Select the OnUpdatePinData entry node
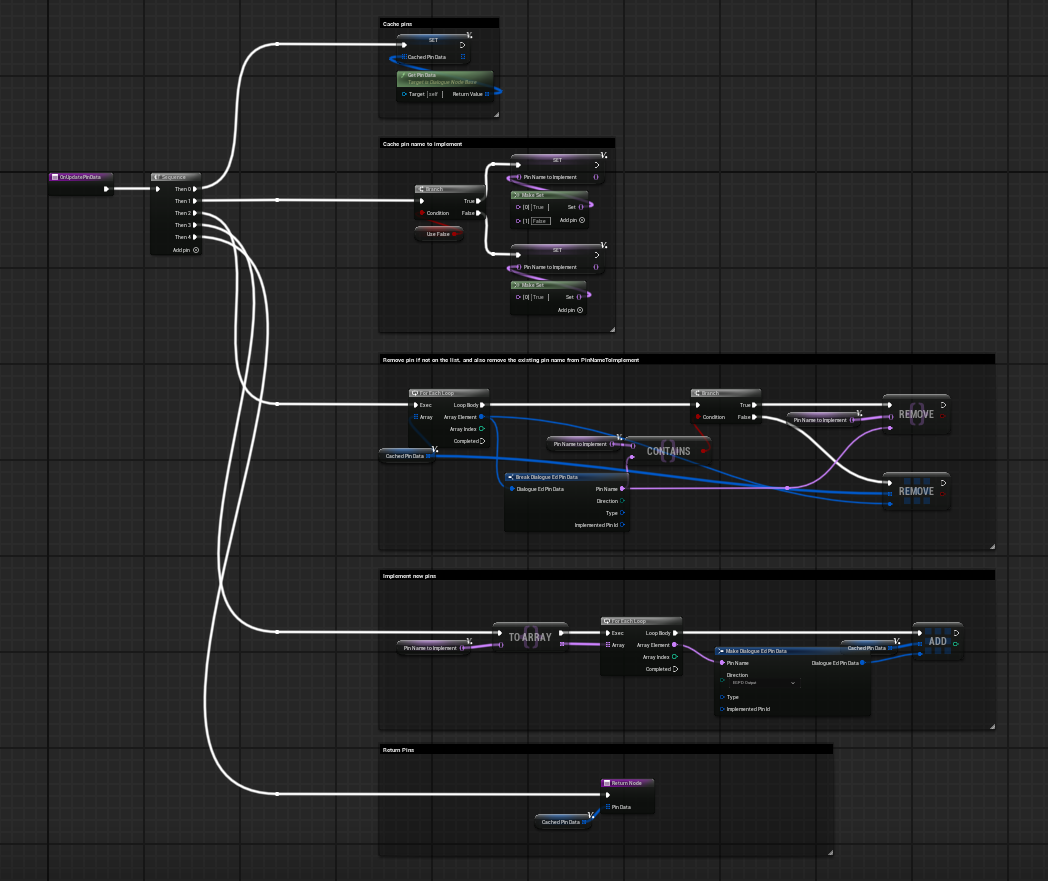Screen dimensions: 1048x881 (80, 177)
